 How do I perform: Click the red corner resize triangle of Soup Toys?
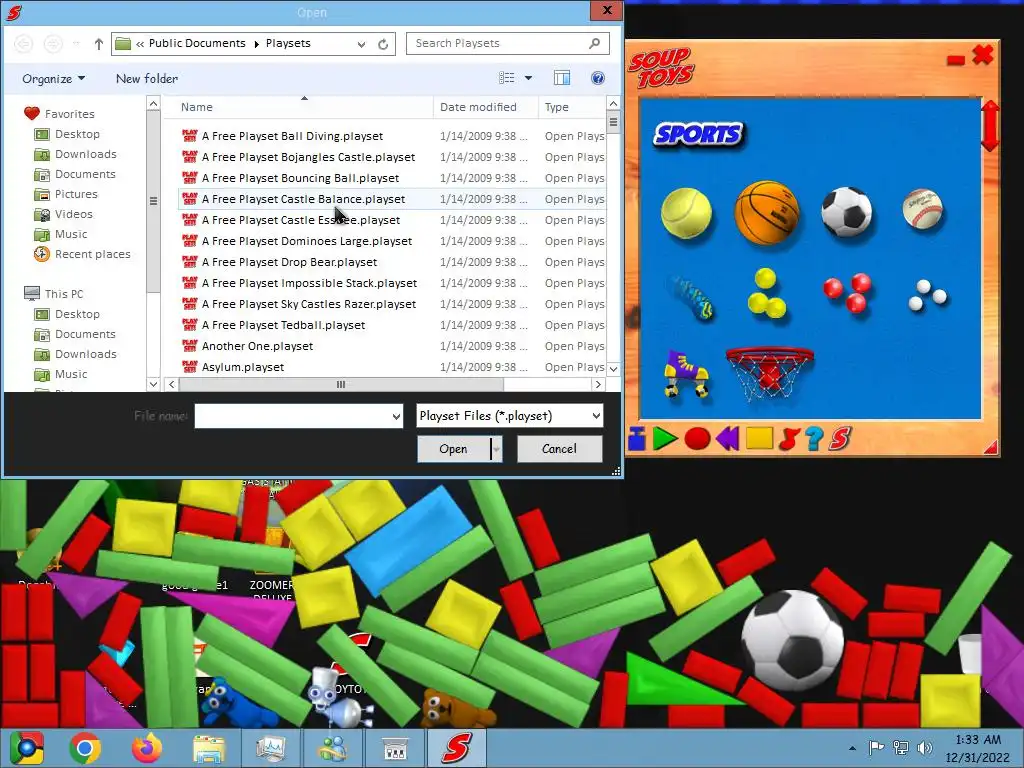tap(991, 447)
